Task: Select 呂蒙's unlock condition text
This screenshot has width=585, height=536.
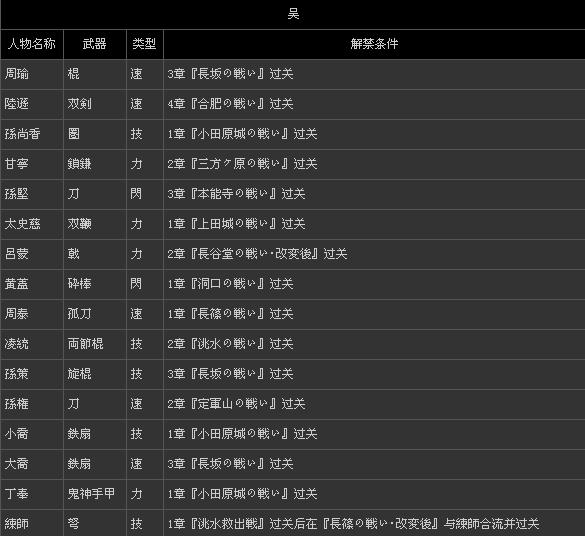Action: (257, 254)
